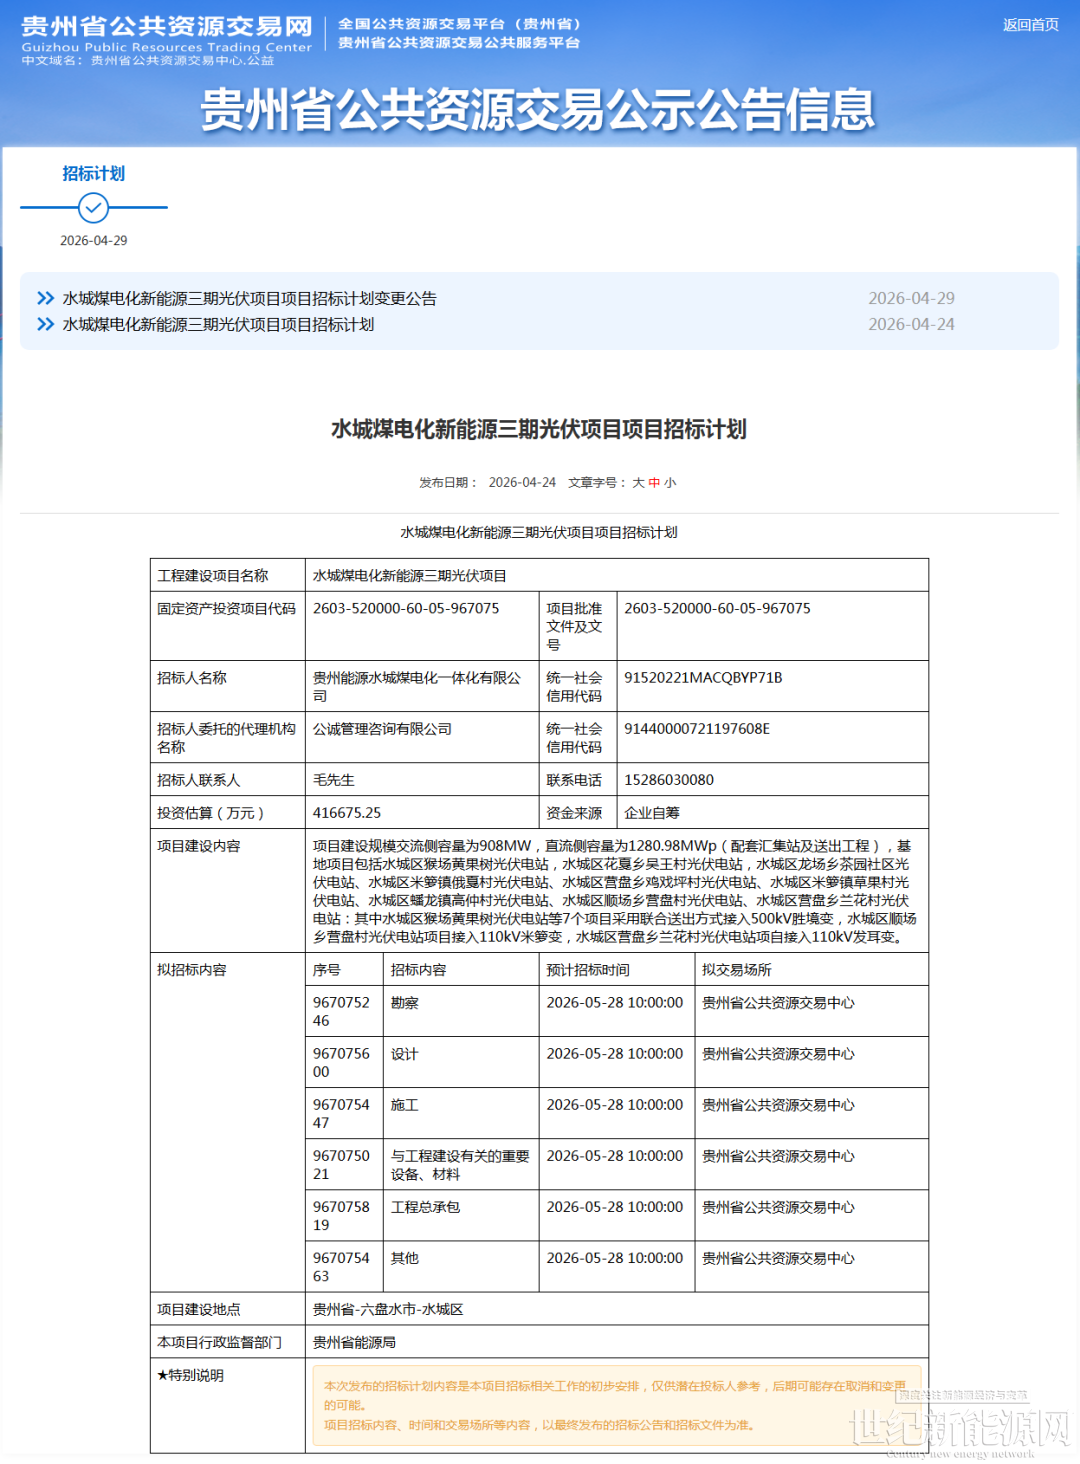Set article font size to 大
Viewport: 1080px width, 1464px height.
pos(638,483)
